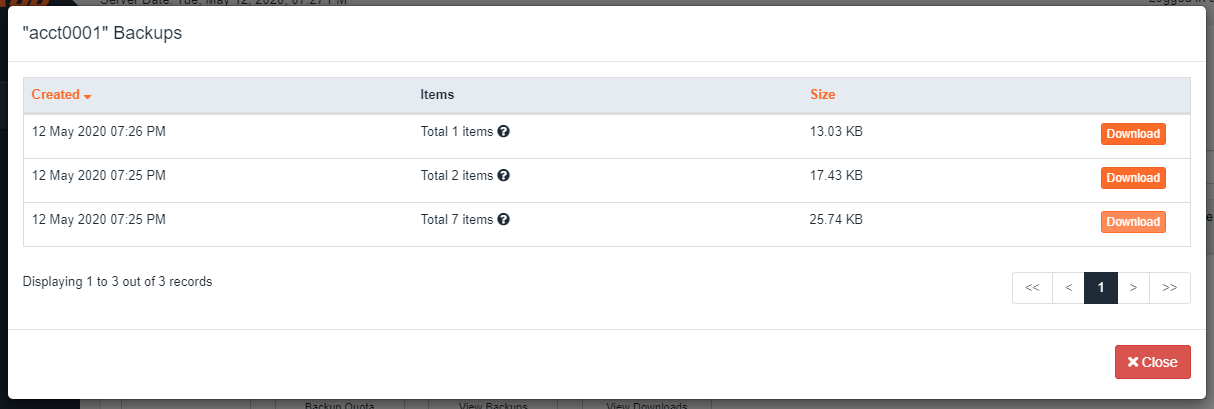Open View Backups tab behind dialog

(x=493, y=404)
